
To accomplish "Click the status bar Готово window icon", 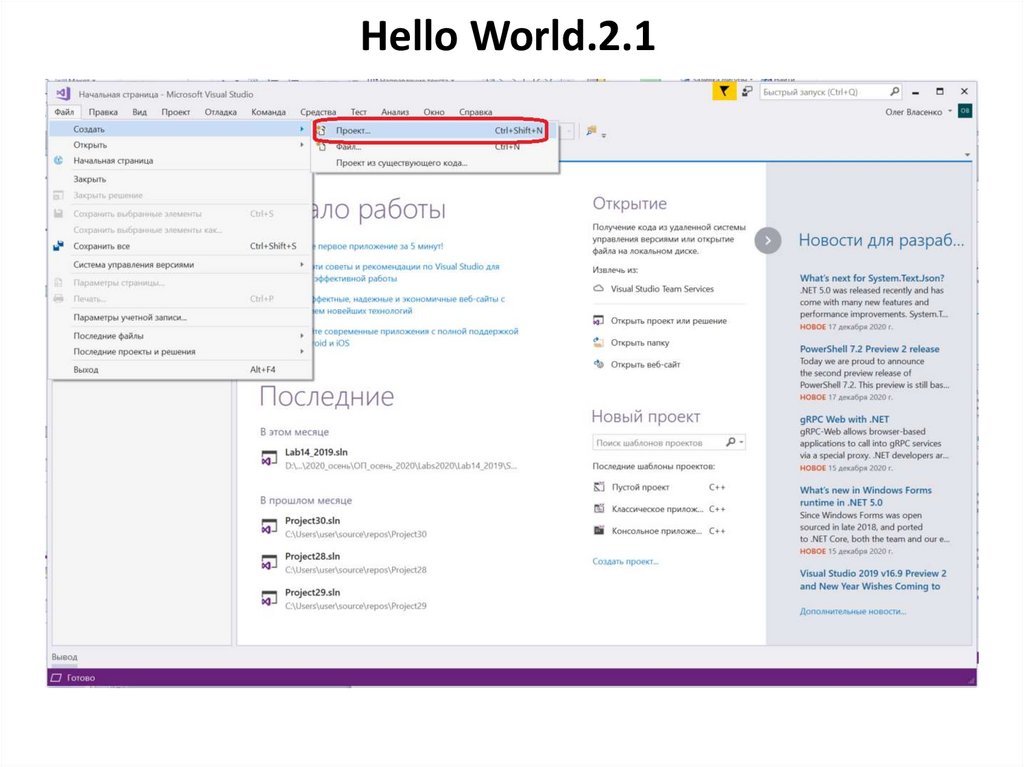I will tap(56, 677).
